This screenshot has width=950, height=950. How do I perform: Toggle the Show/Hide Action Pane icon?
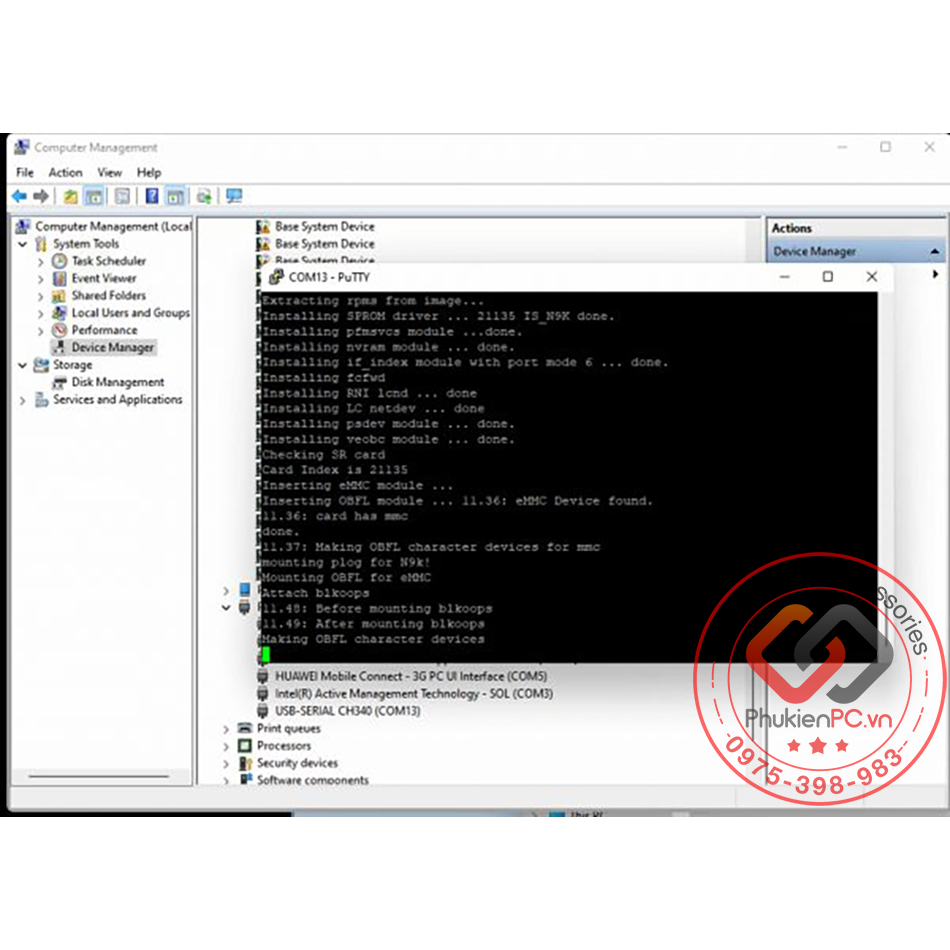click(x=175, y=196)
